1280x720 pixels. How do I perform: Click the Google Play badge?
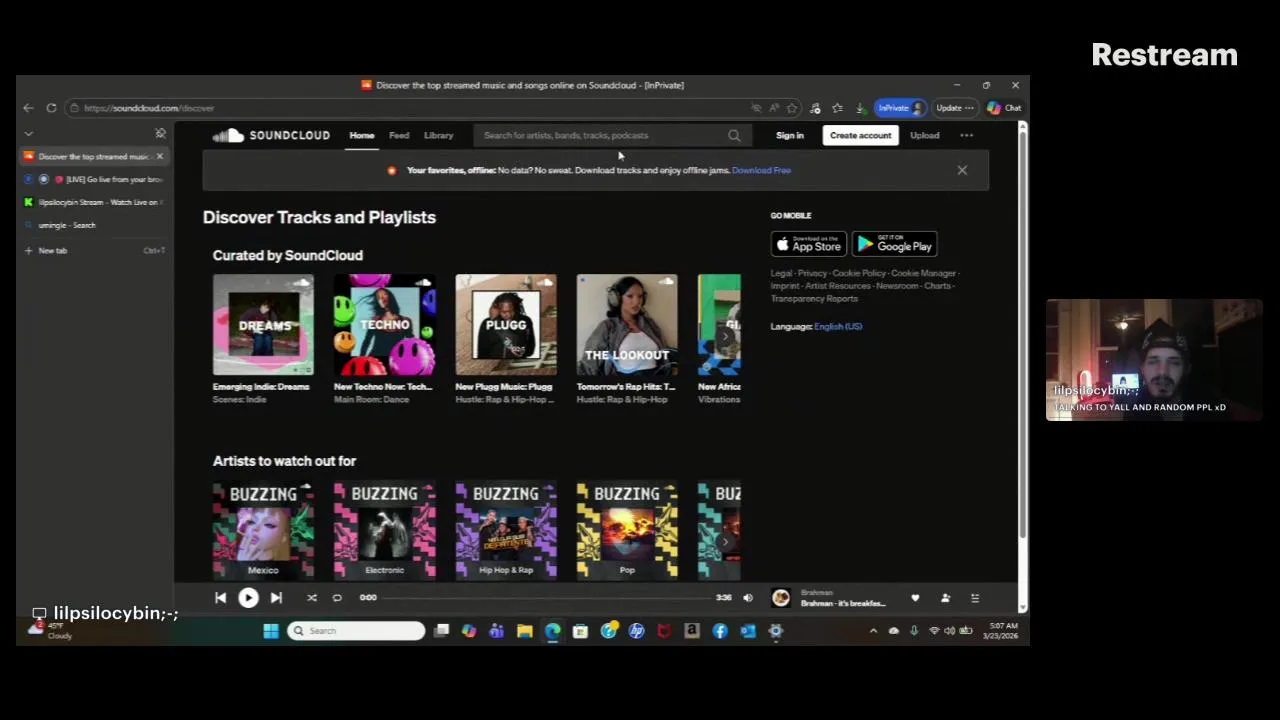(894, 245)
